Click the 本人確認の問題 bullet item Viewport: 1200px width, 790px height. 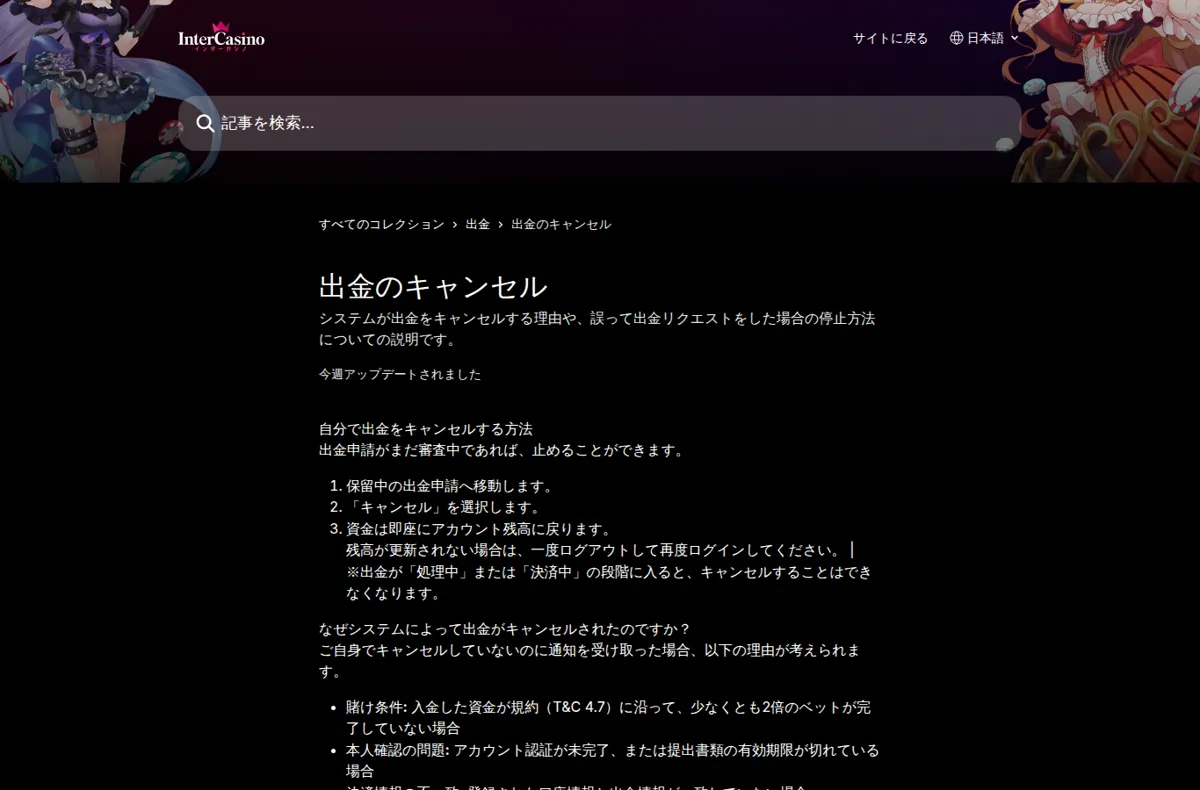click(x=612, y=760)
